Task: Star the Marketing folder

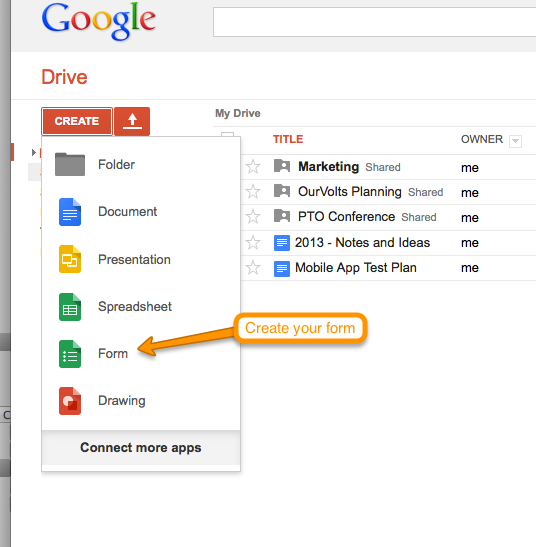Action: 253,166
